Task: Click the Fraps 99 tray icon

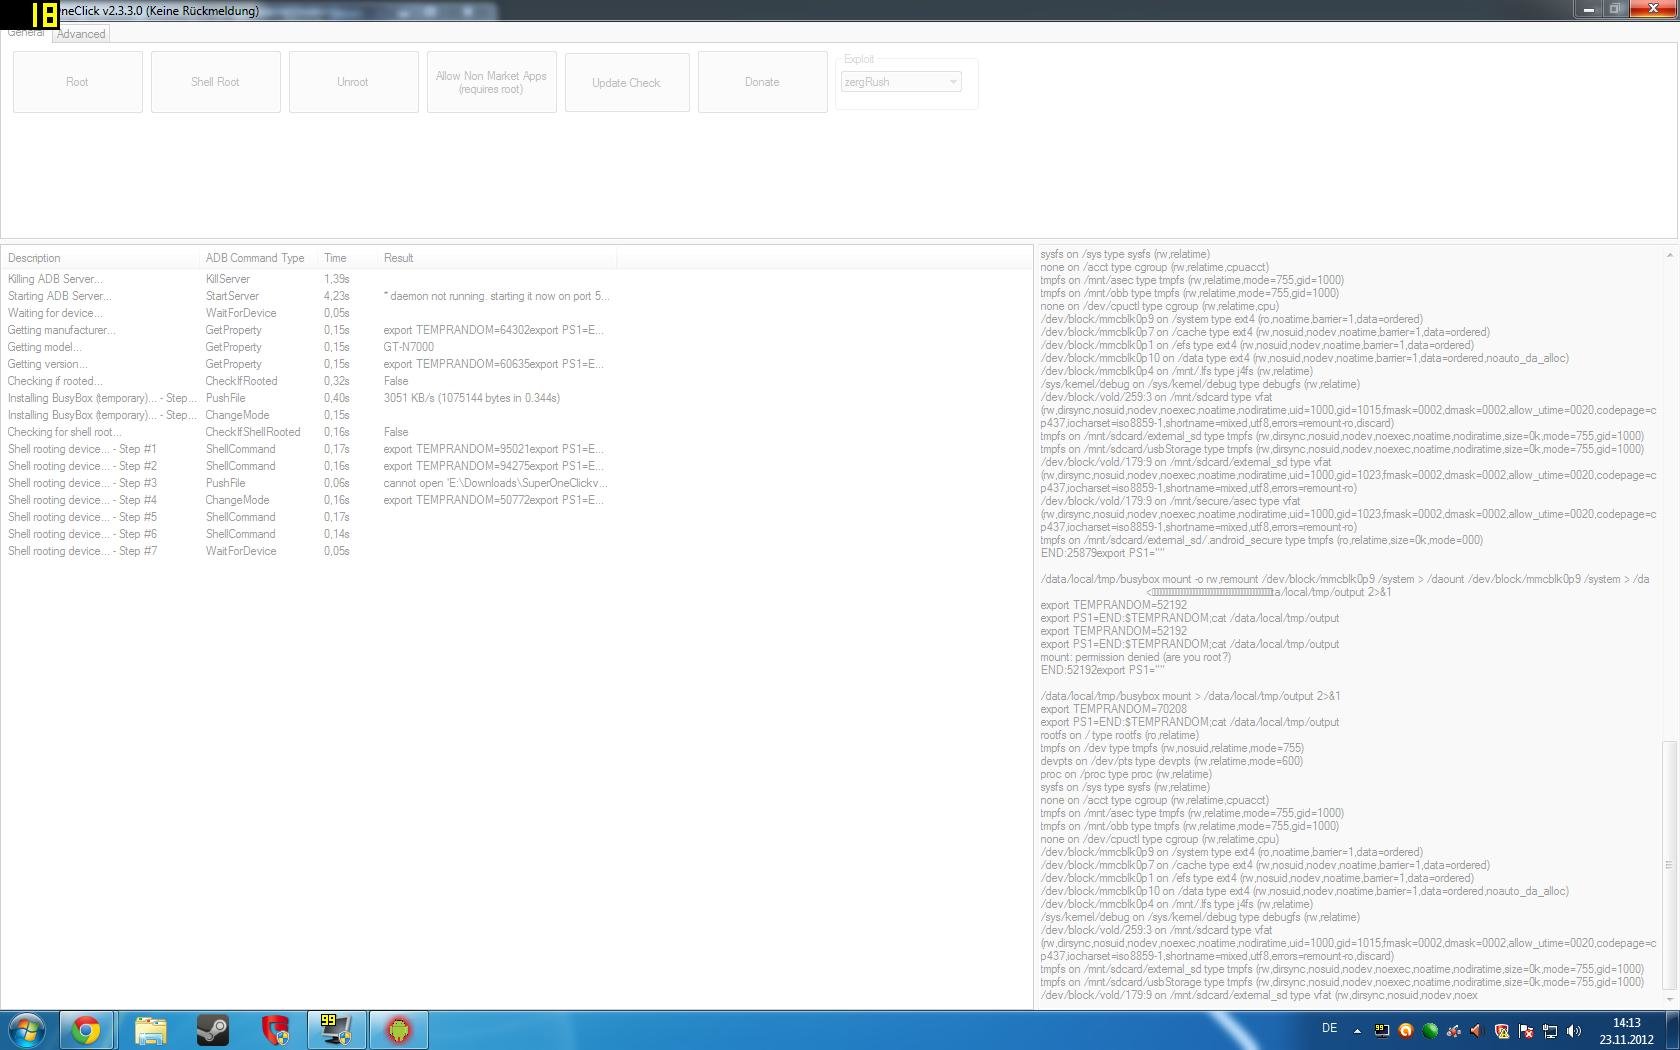Action: [1382, 1030]
